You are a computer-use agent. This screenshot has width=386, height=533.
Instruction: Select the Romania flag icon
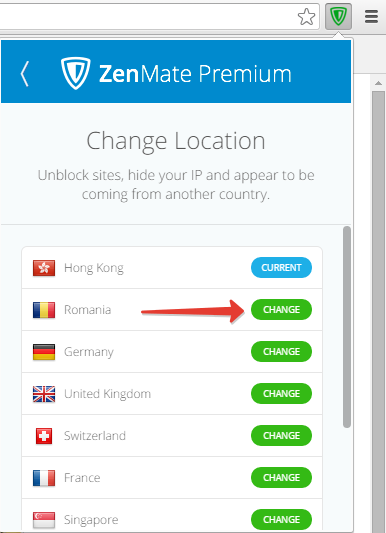click(44, 310)
